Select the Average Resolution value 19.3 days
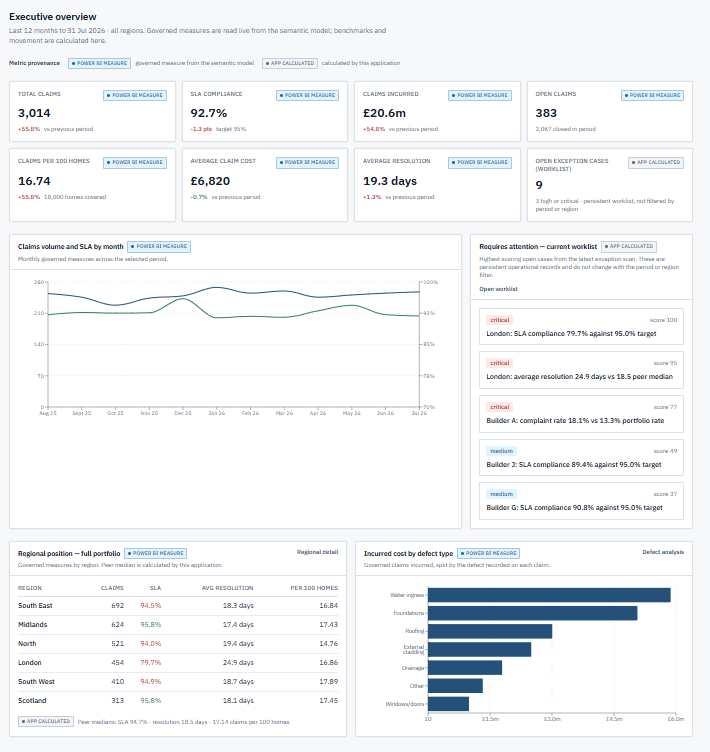Image resolution: width=710 pixels, height=752 pixels. point(390,181)
